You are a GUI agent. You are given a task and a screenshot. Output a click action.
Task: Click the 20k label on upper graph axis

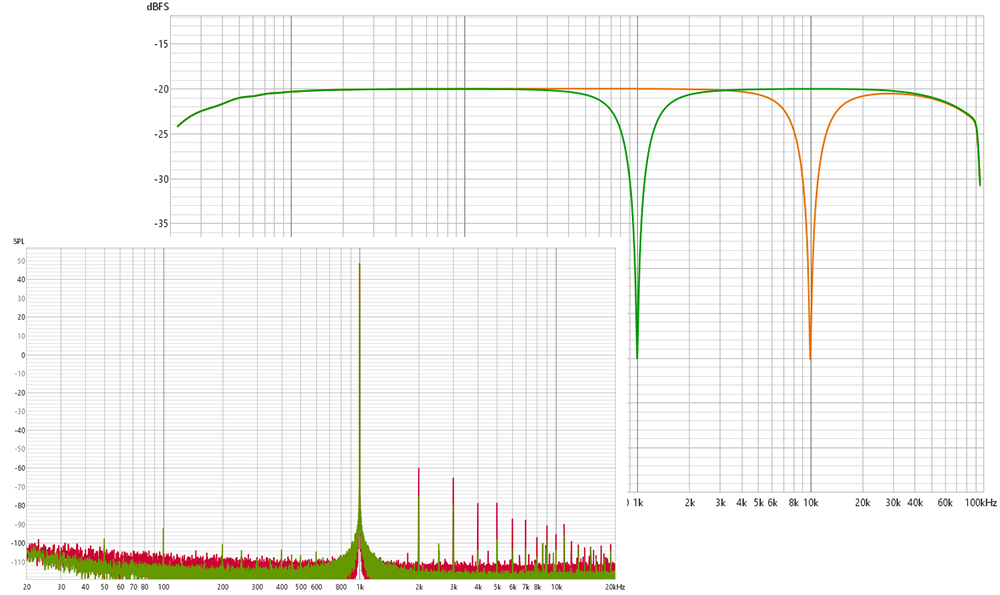click(862, 502)
